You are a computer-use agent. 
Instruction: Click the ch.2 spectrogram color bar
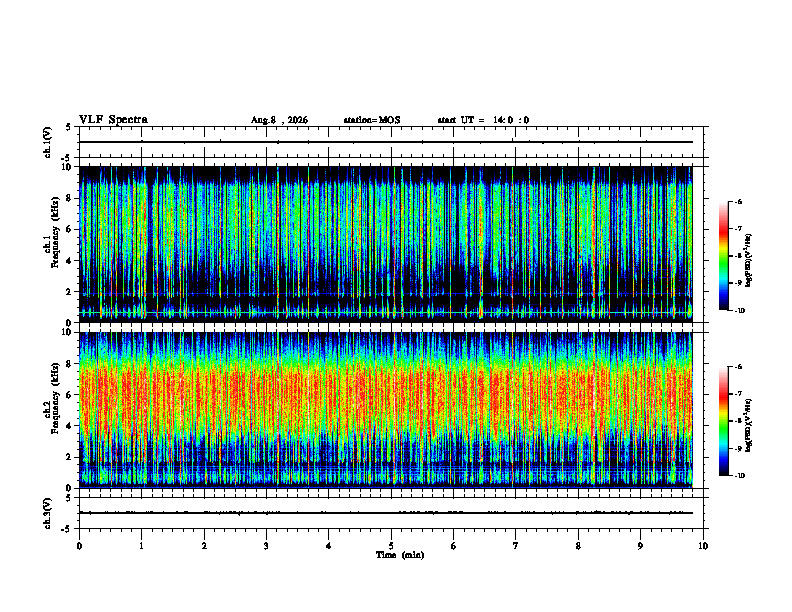(723, 421)
